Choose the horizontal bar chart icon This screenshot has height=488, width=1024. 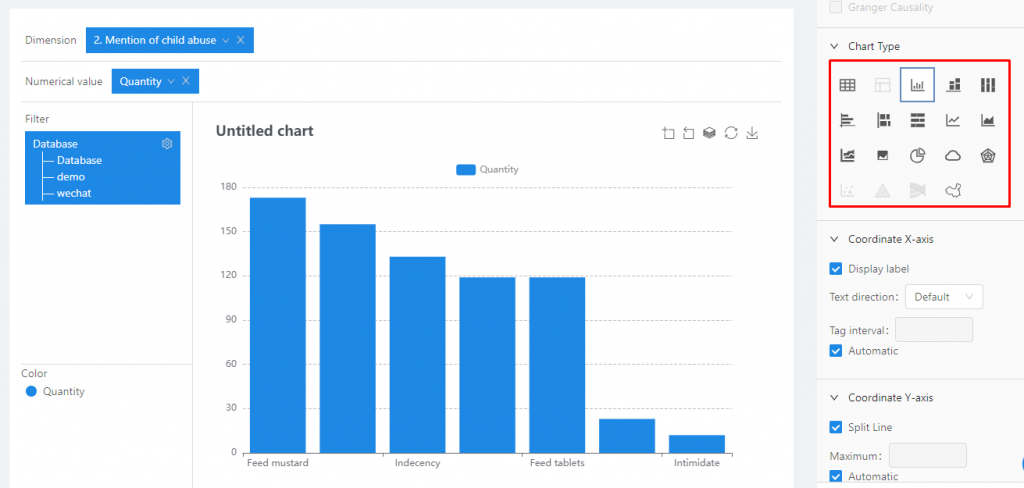click(847, 121)
